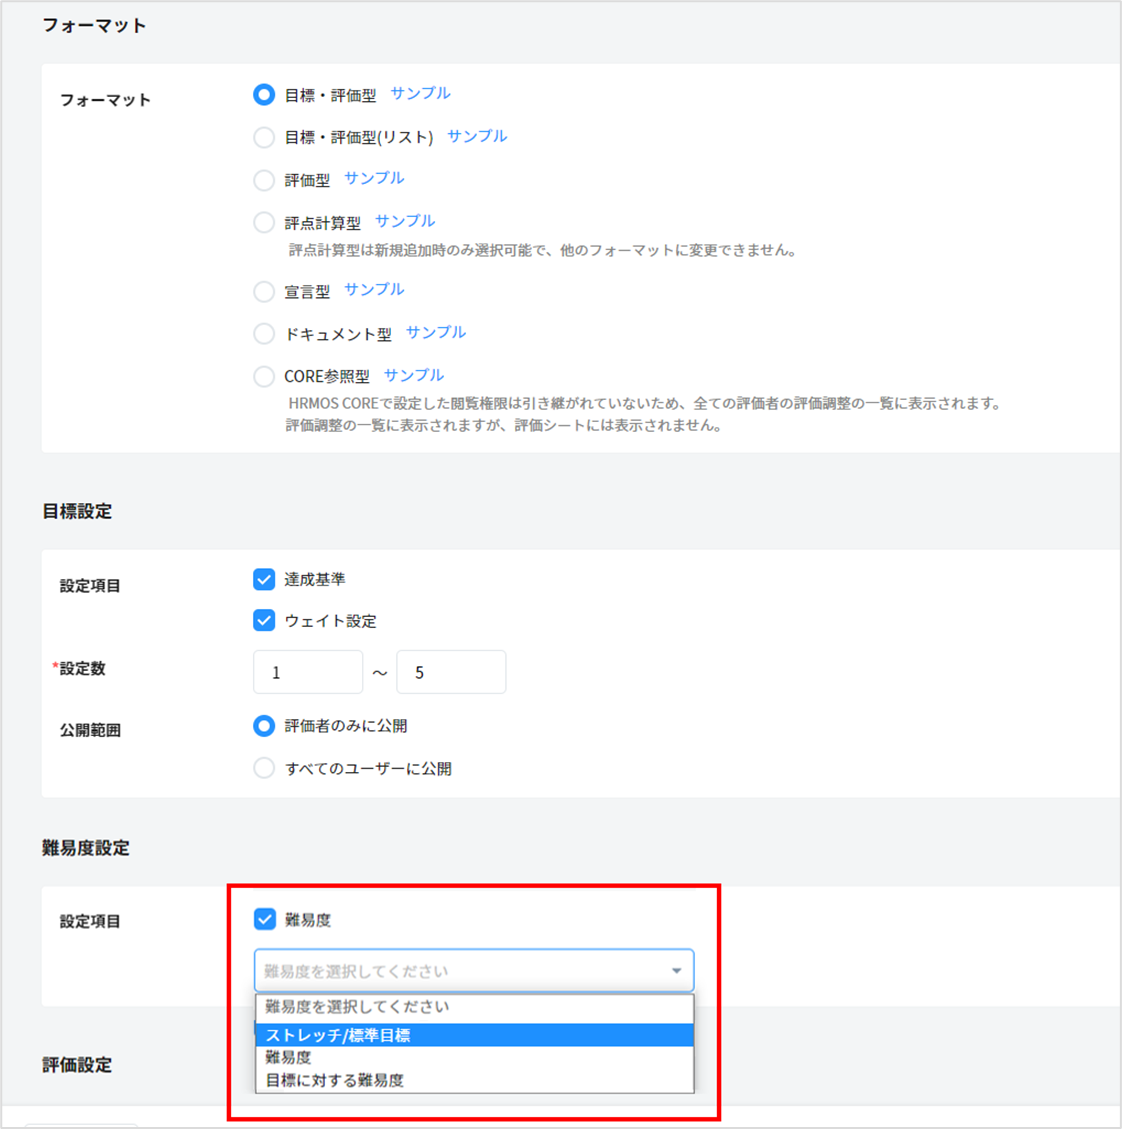Select the ドキュメント型 radio button

tap(264, 334)
